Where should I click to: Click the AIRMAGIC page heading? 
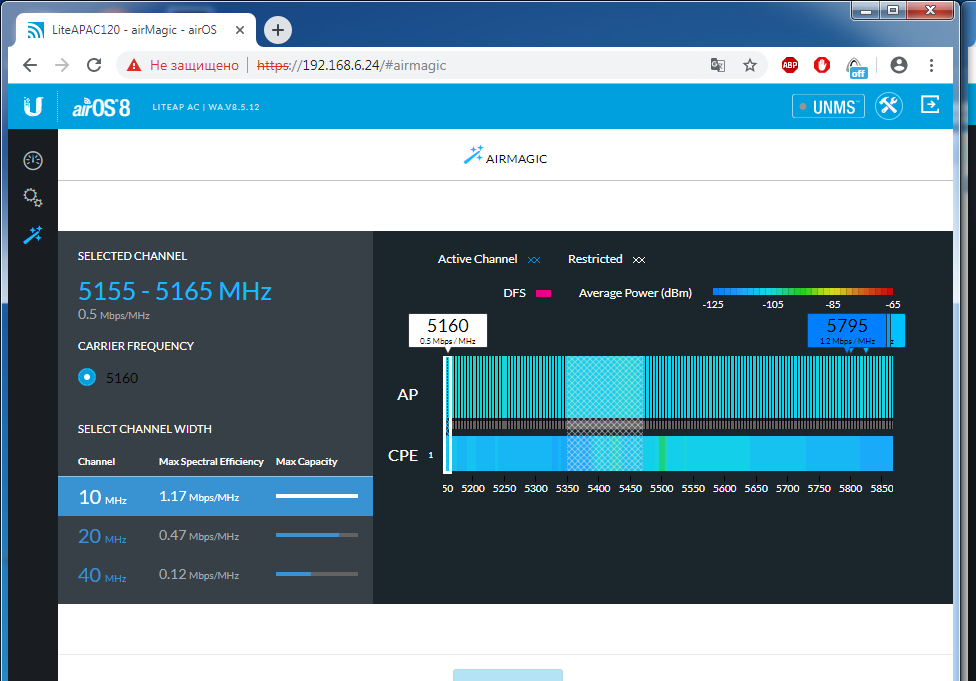point(505,156)
